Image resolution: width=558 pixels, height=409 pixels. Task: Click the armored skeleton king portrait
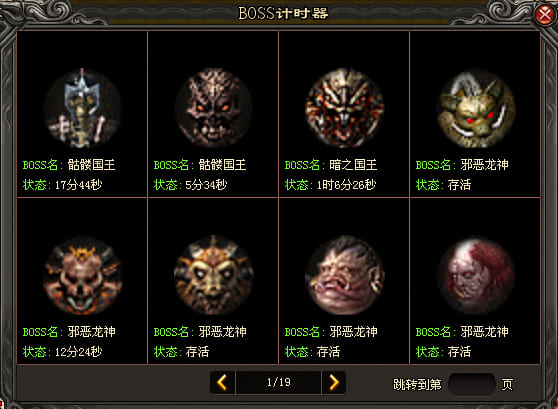tap(83, 108)
